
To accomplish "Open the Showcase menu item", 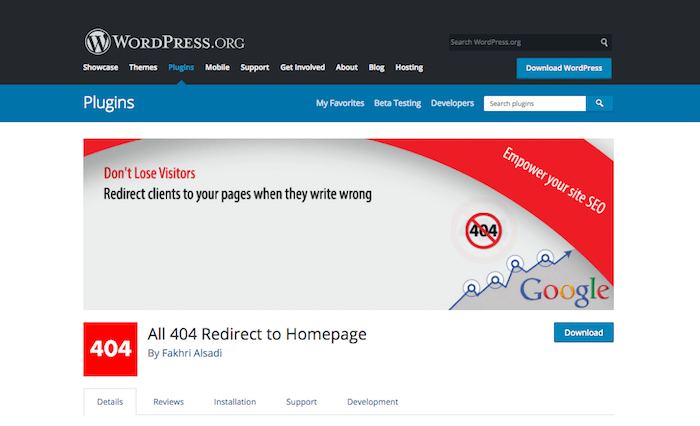I will (x=100, y=68).
